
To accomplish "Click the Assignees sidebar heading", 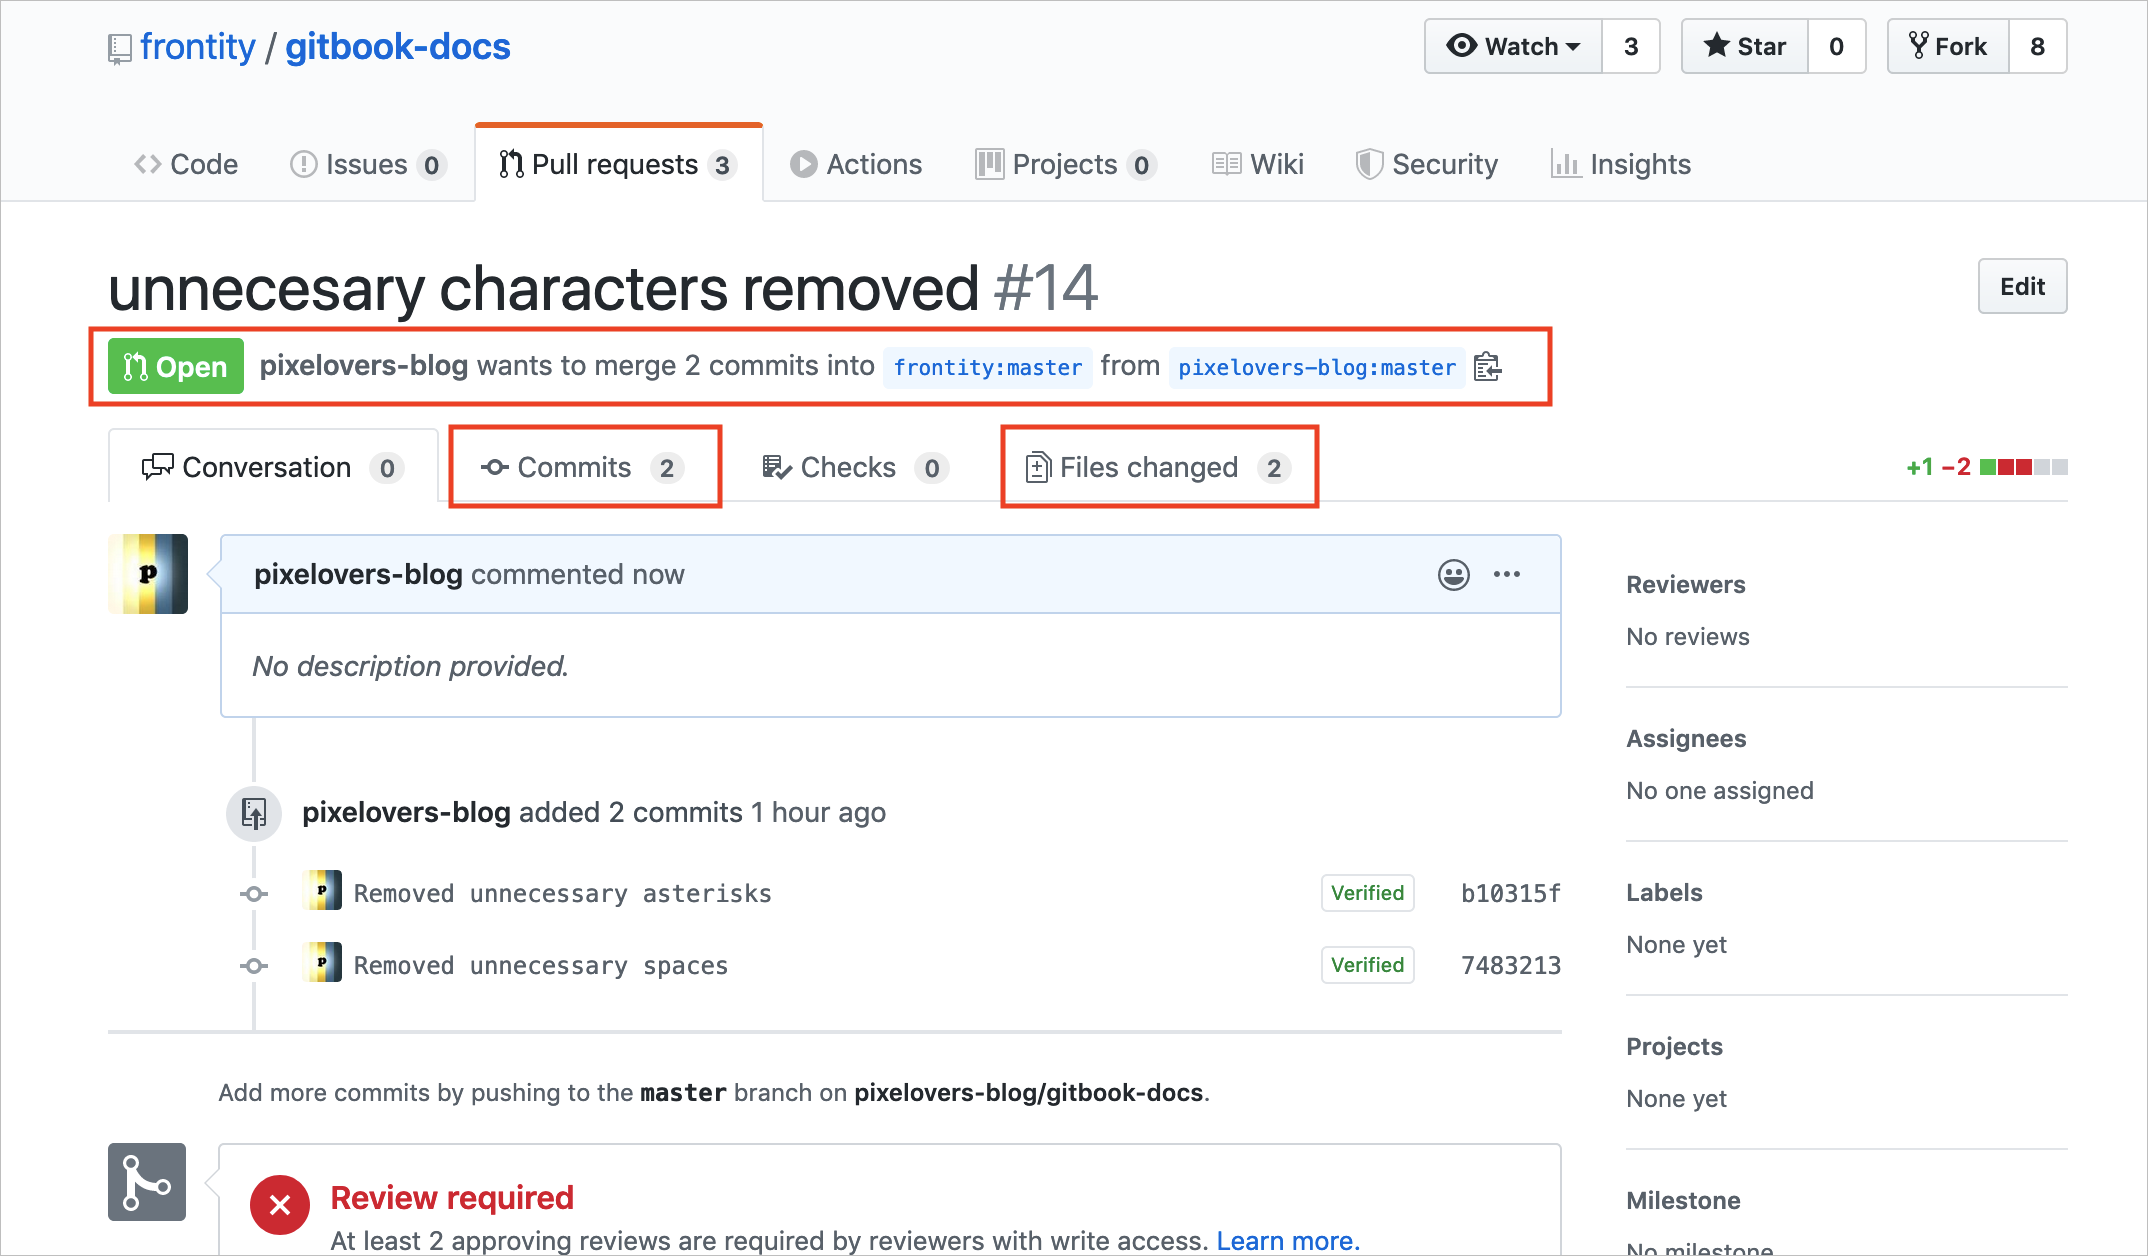I will 1686,739.
